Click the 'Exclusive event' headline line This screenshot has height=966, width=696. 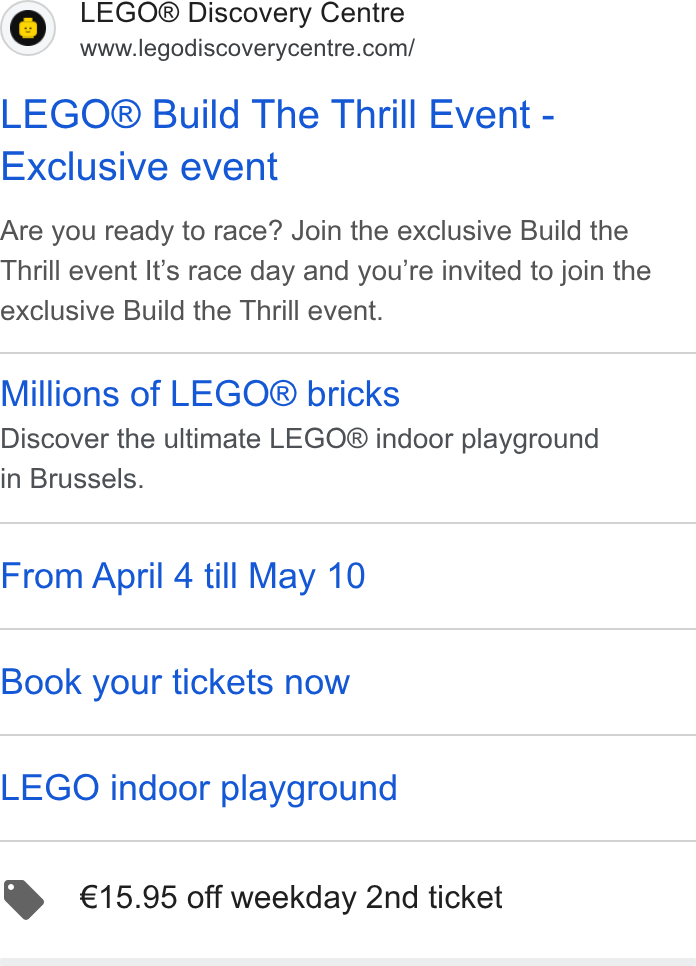139,166
